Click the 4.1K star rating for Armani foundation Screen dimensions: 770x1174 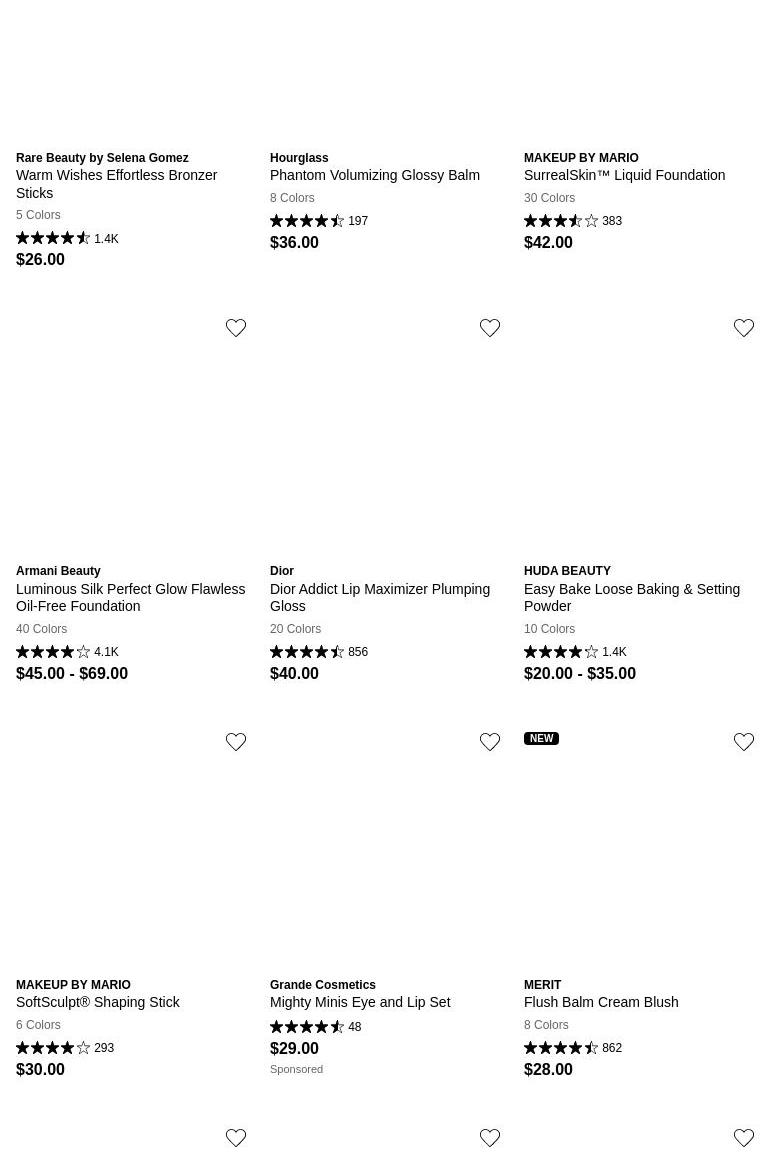(67, 652)
